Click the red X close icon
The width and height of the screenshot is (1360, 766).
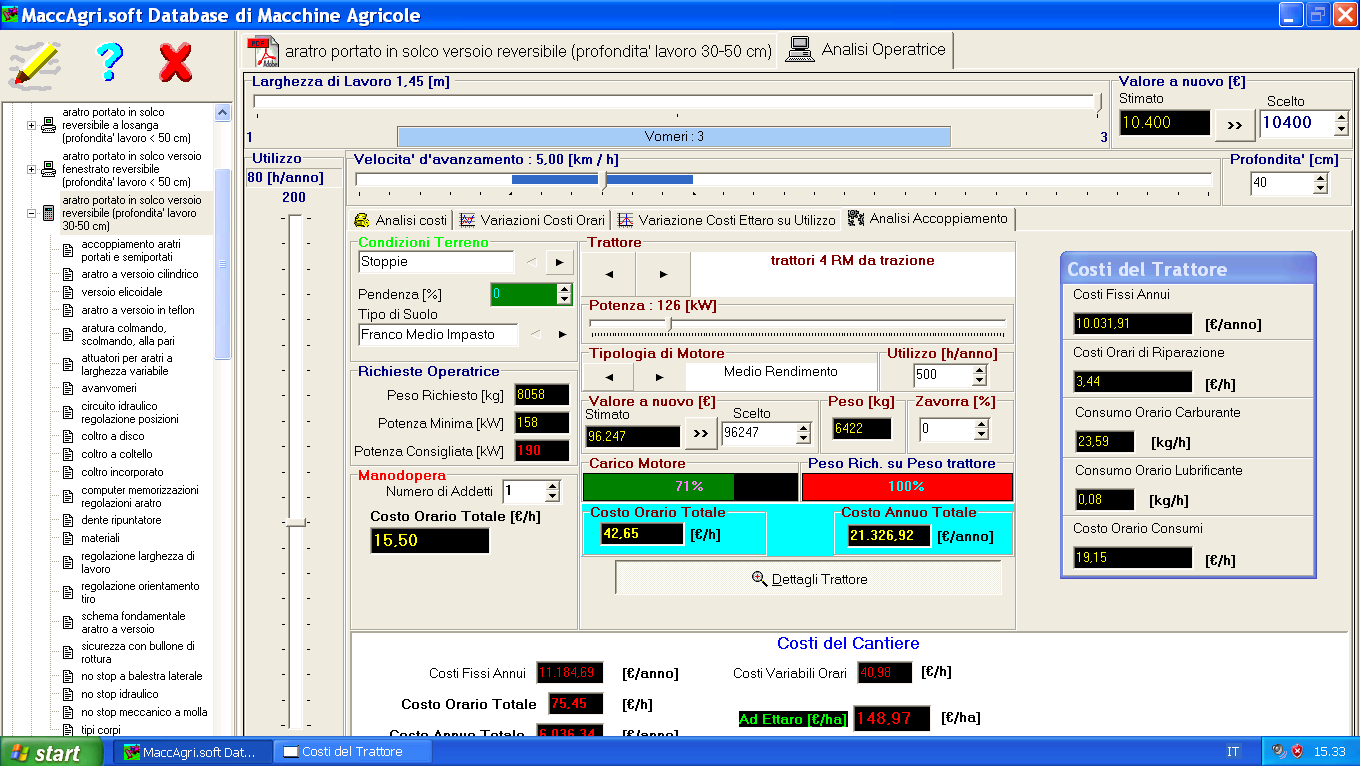pos(176,63)
